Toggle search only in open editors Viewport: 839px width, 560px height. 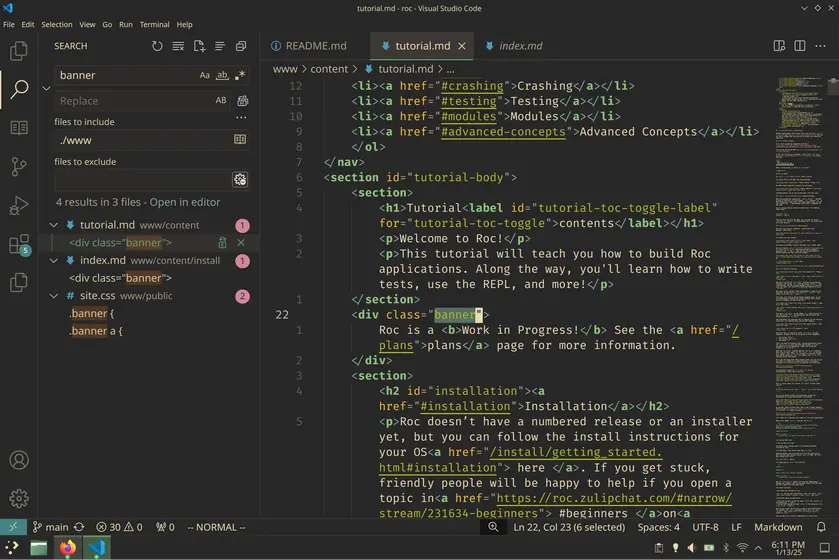(x=240, y=140)
